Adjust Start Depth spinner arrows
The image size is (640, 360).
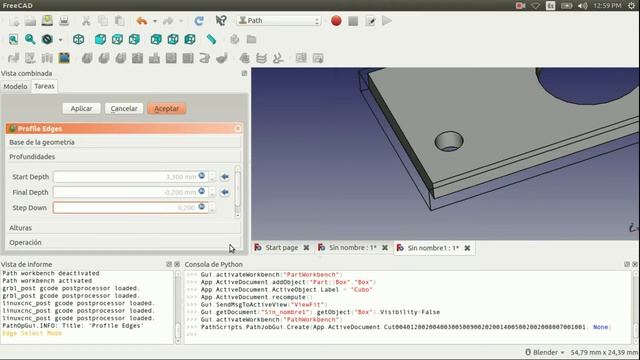pyautogui.click(x=212, y=177)
